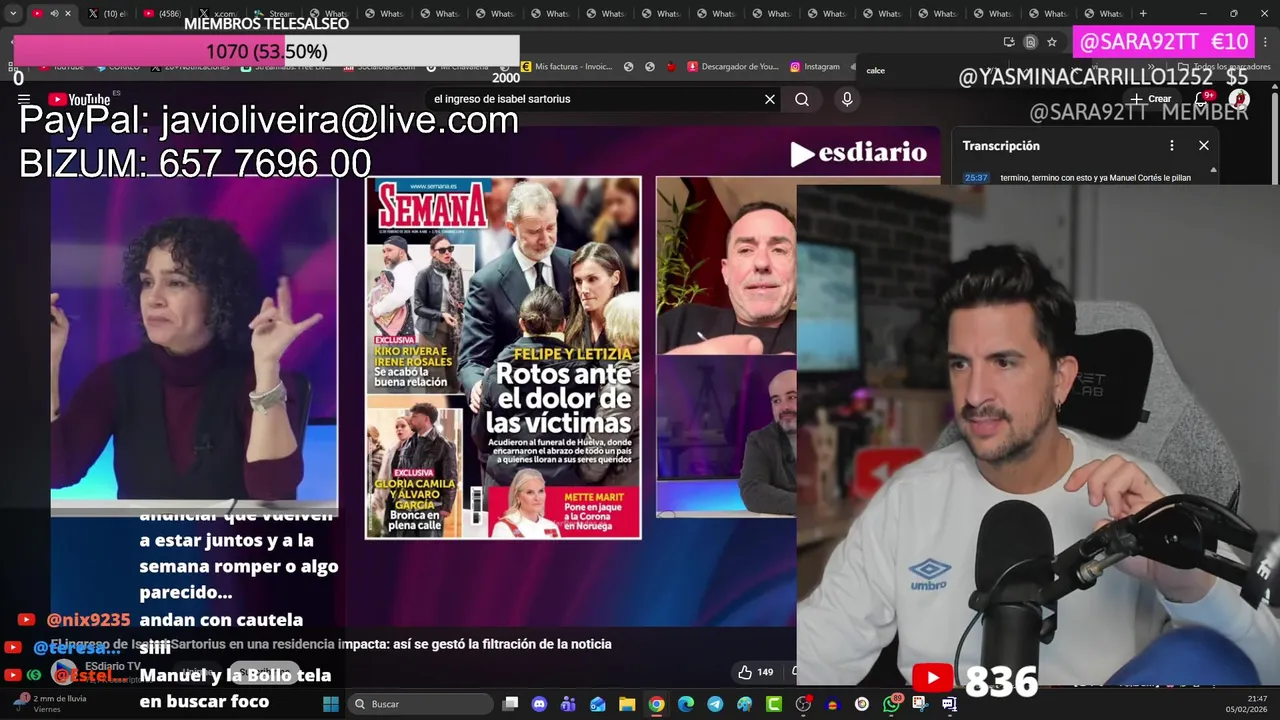Open the weather widget '2 mm de lluvia'
Image resolution: width=1280 pixels, height=720 pixels.
tap(48, 703)
